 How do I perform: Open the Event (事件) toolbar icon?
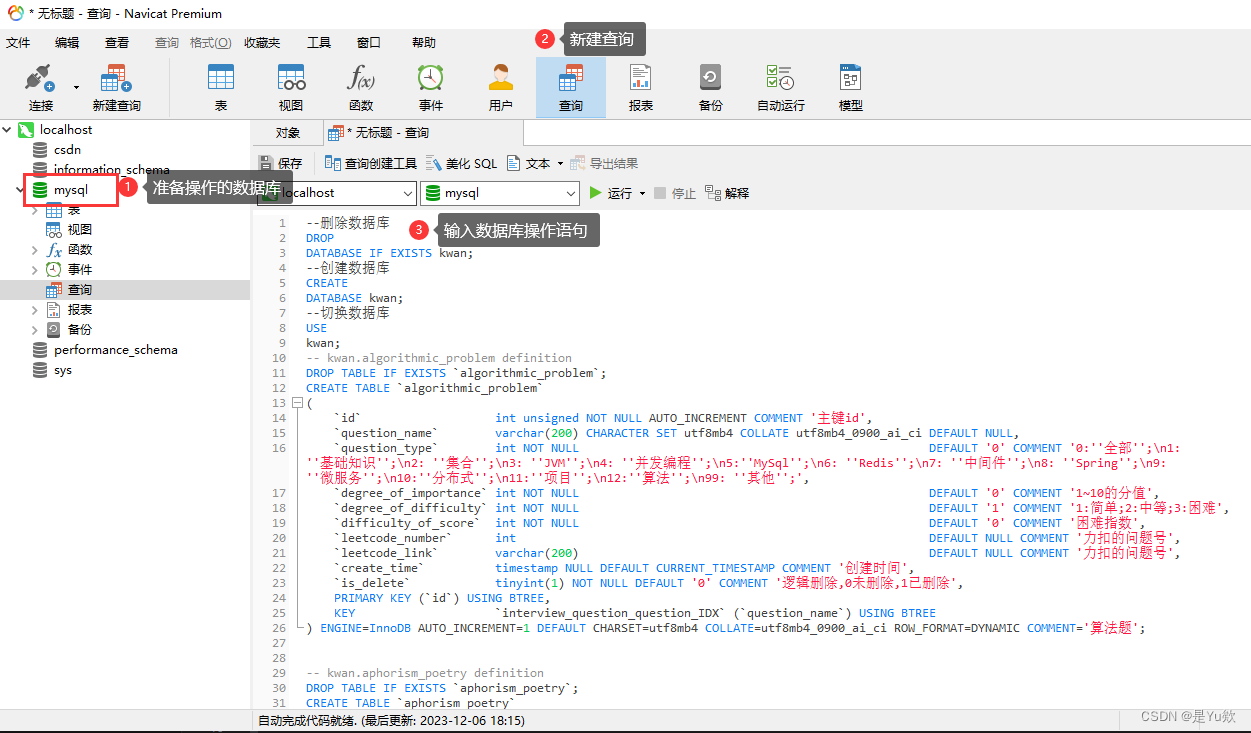coord(431,88)
